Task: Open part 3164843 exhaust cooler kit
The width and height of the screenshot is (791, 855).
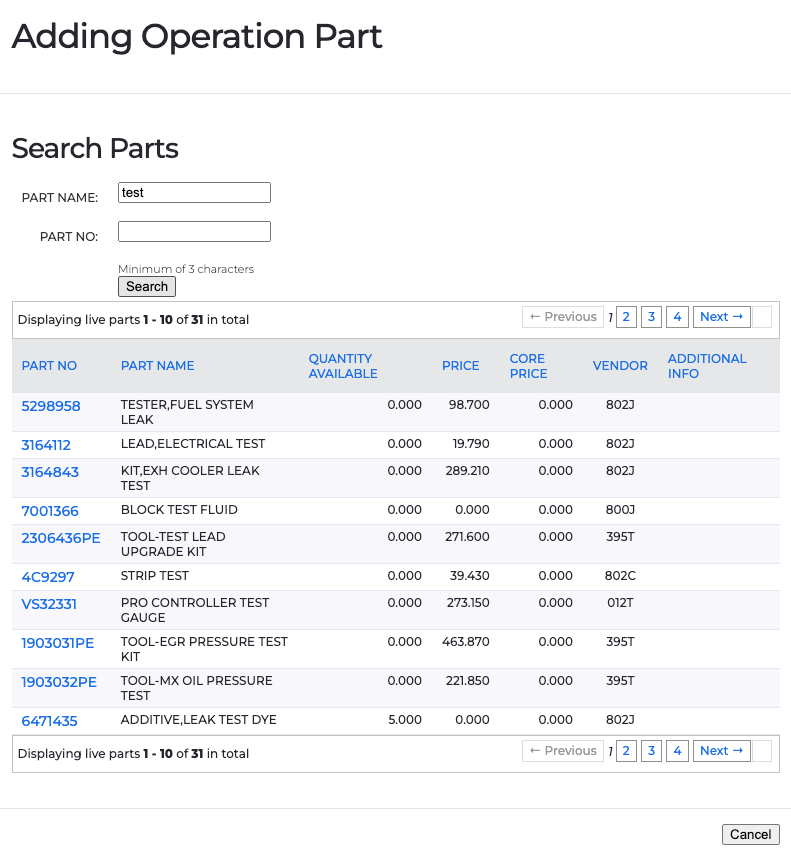Action: point(50,472)
